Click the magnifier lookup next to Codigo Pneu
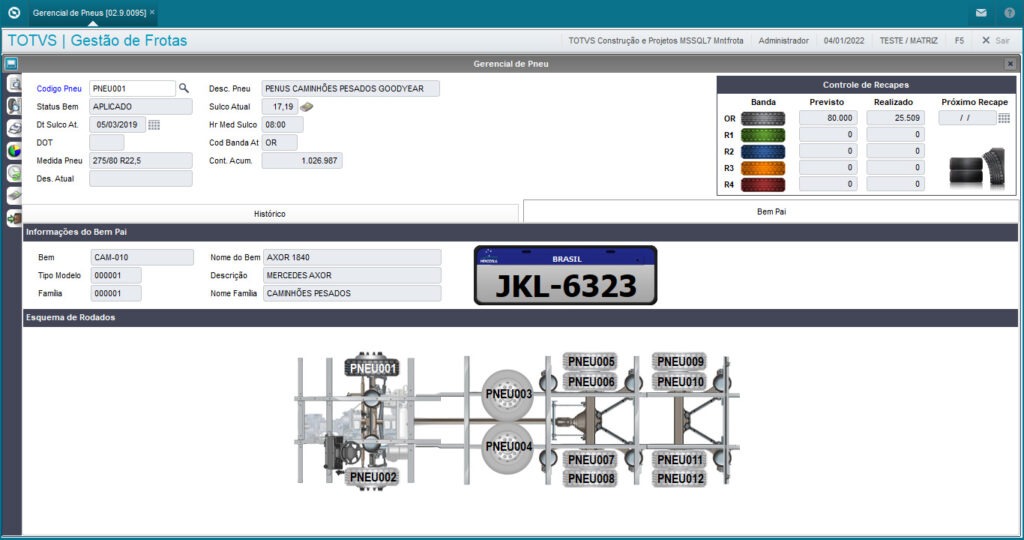 click(x=184, y=88)
